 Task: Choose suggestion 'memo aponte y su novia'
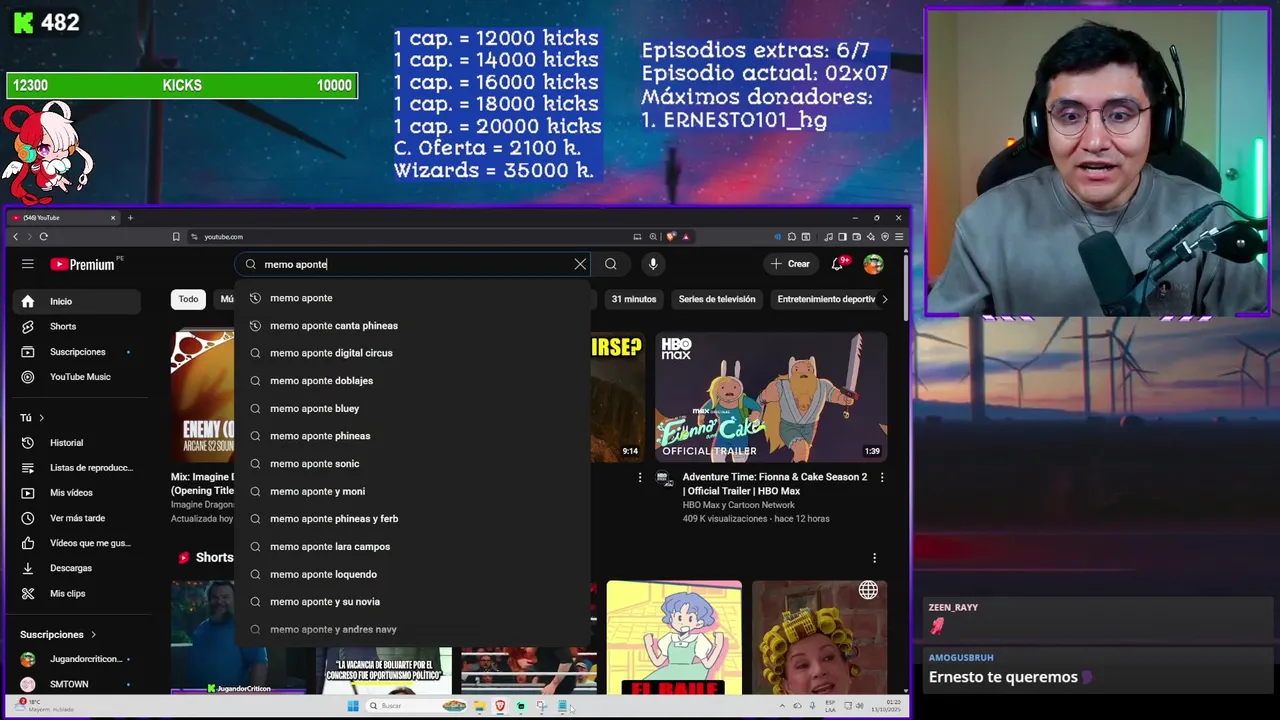click(x=412, y=602)
